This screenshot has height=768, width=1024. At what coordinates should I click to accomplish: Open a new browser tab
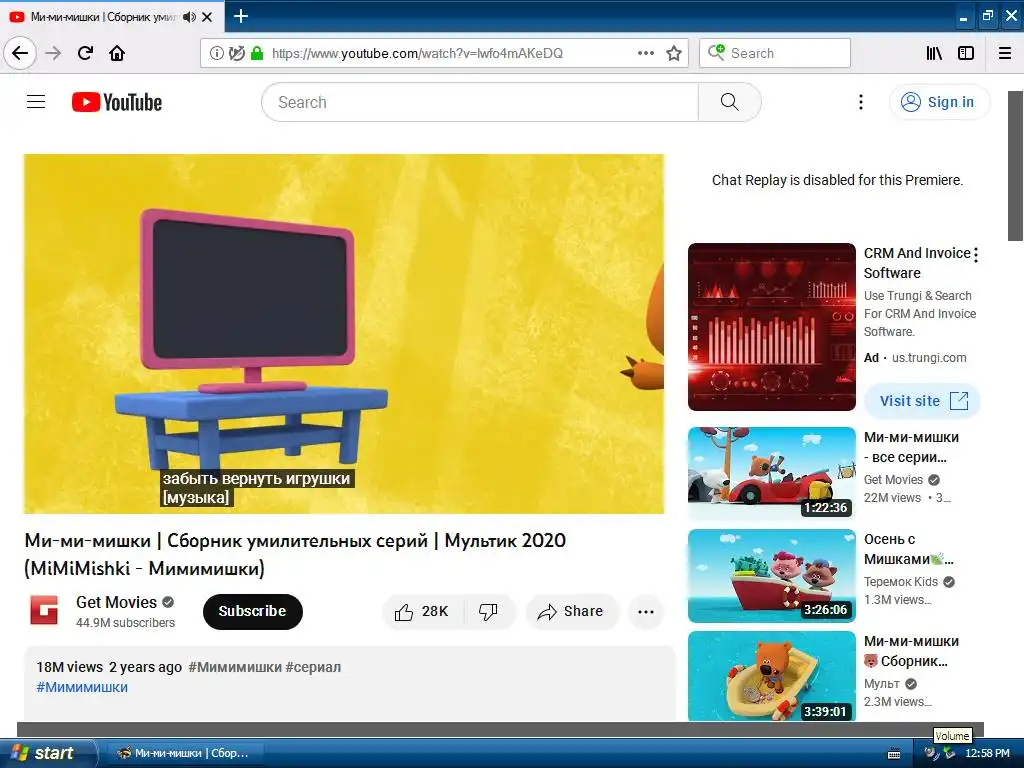click(x=240, y=16)
